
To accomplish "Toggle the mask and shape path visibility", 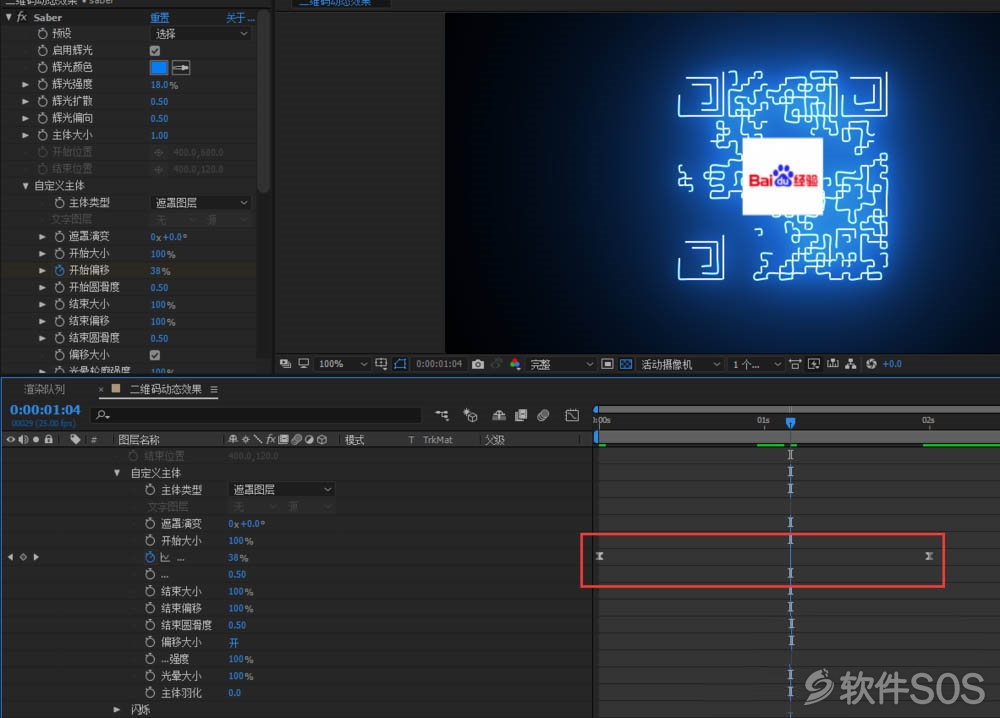I will point(400,363).
